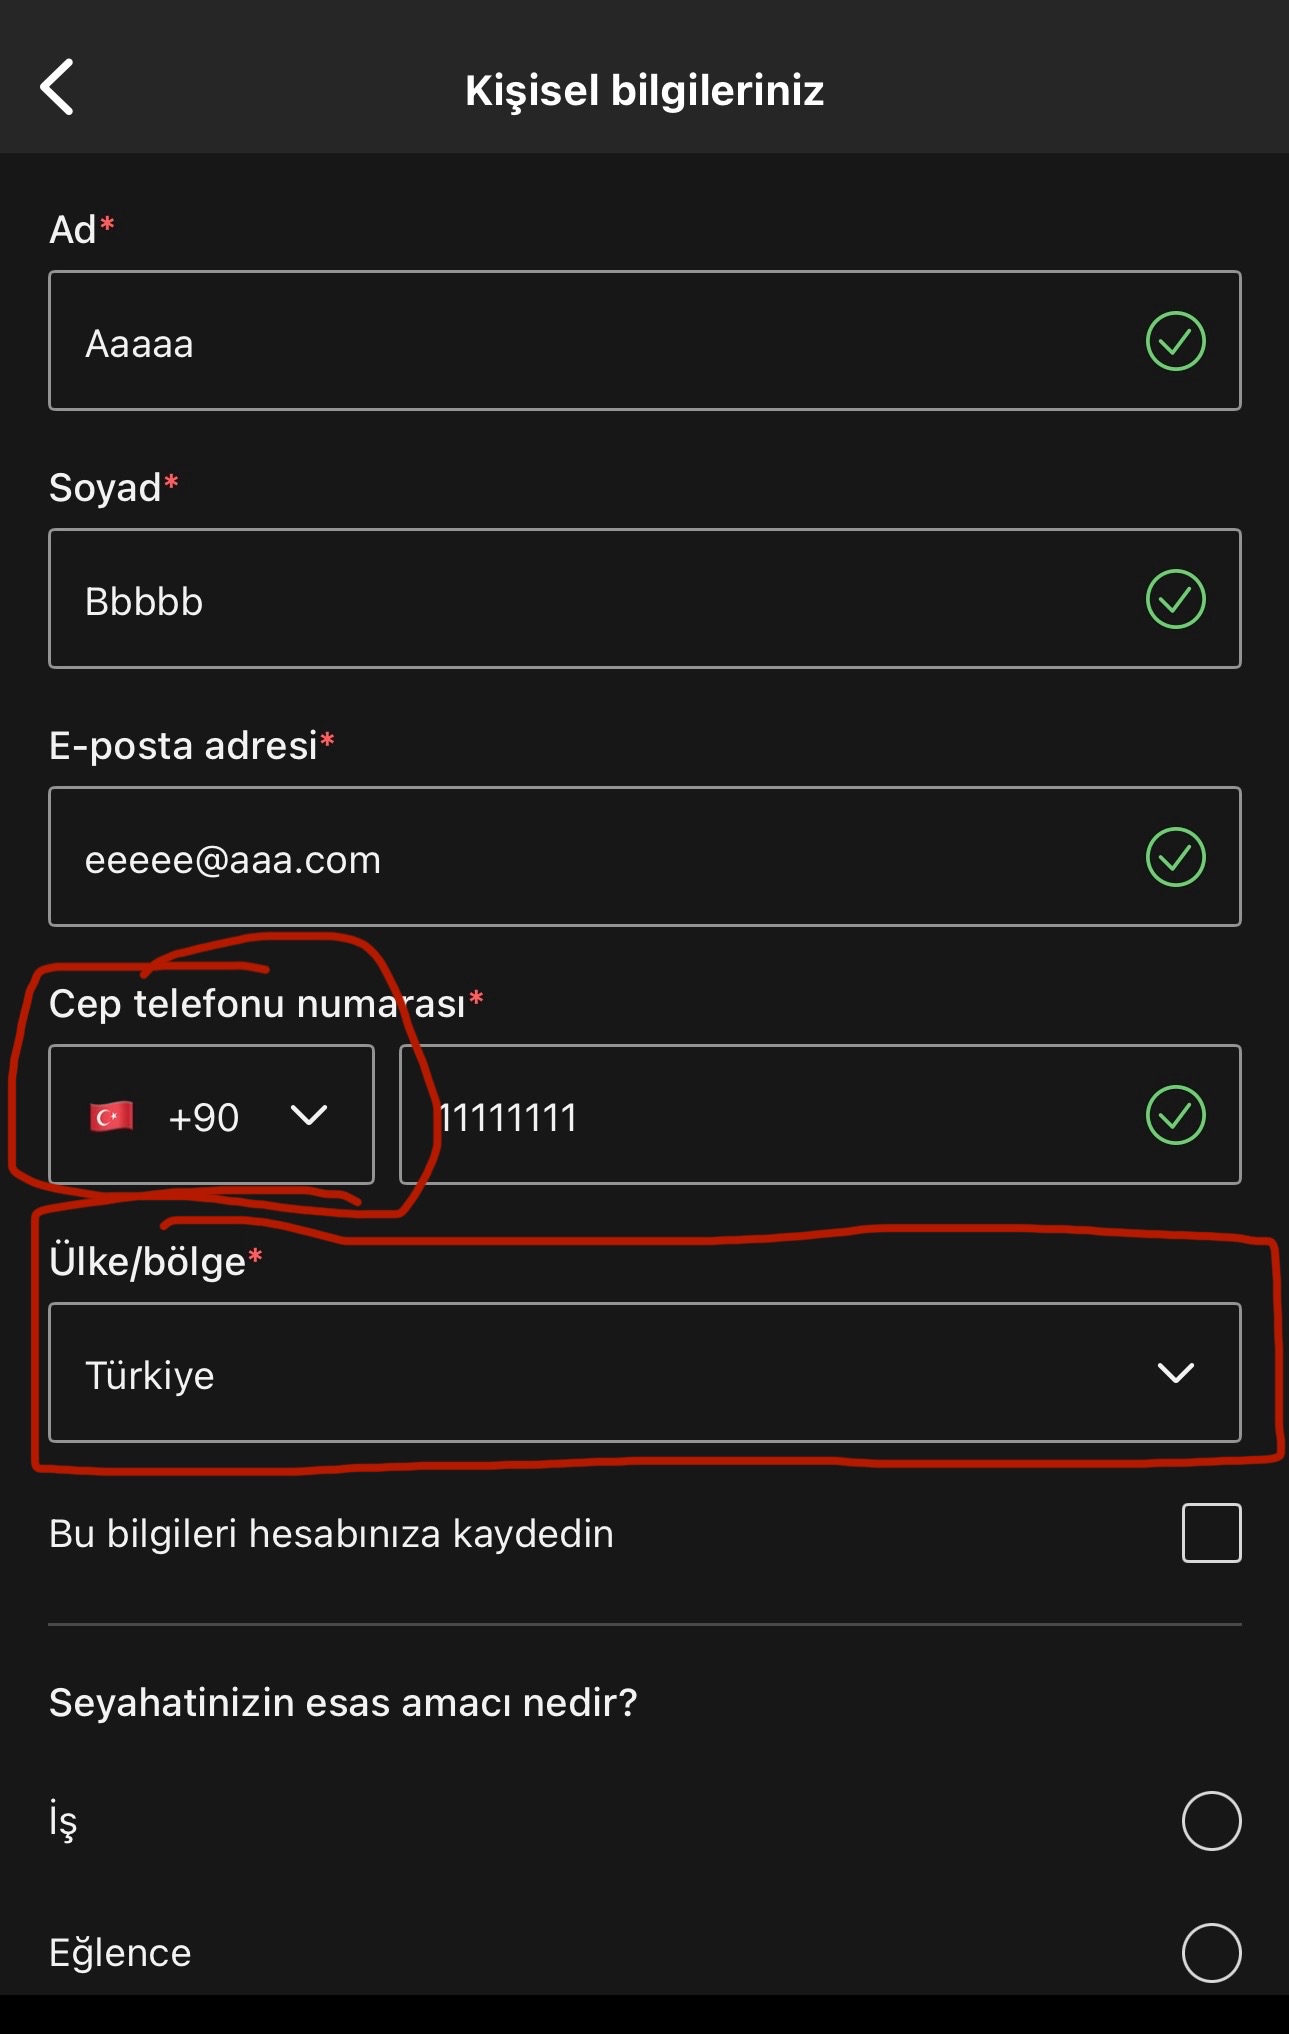Tap the Kişisel bilgileriniz header title
This screenshot has width=1289, height=2034.
(644, 91)
